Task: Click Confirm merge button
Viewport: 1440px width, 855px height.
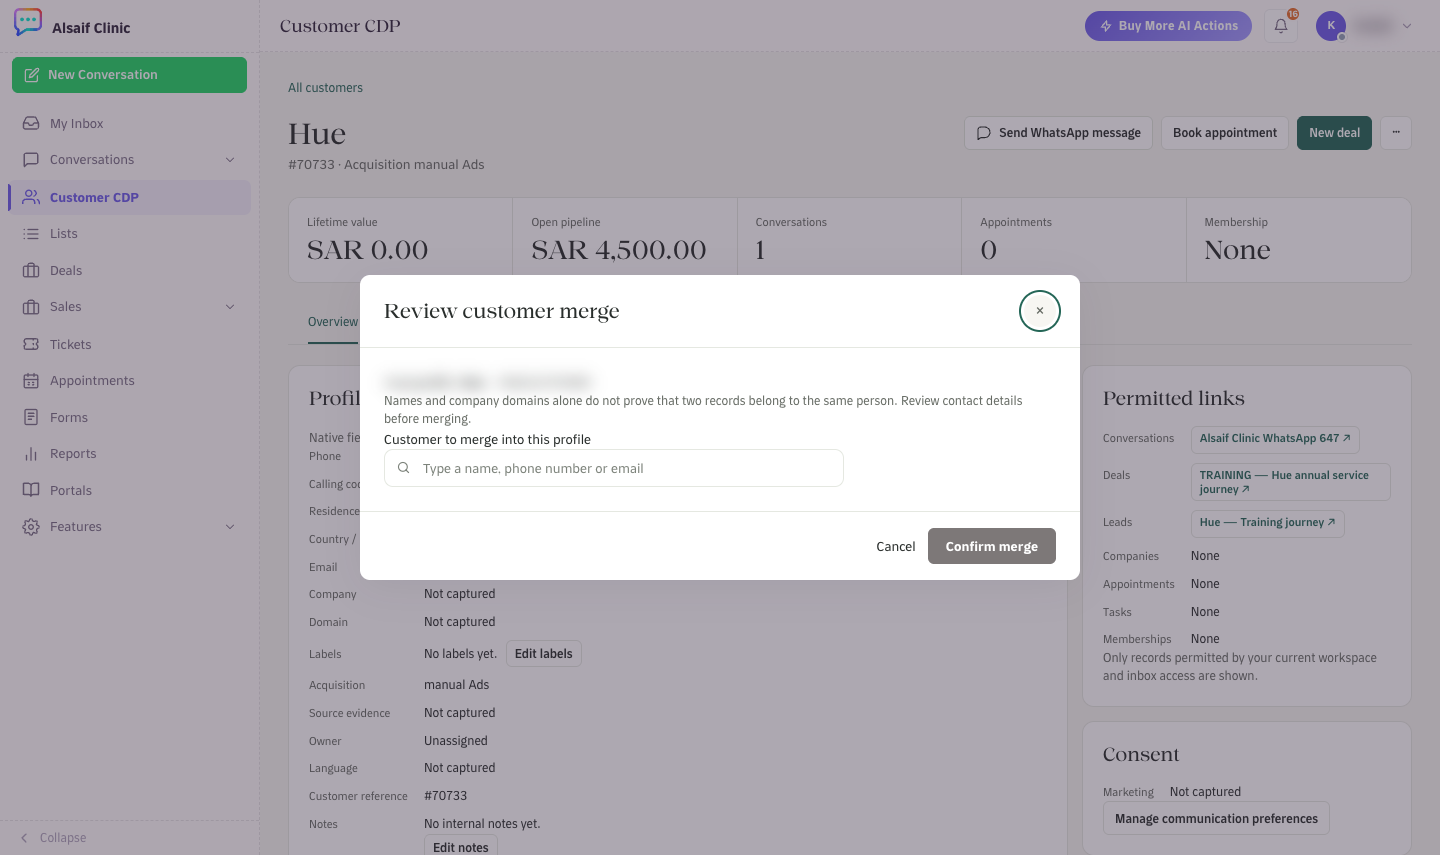Action: (992, 546)
